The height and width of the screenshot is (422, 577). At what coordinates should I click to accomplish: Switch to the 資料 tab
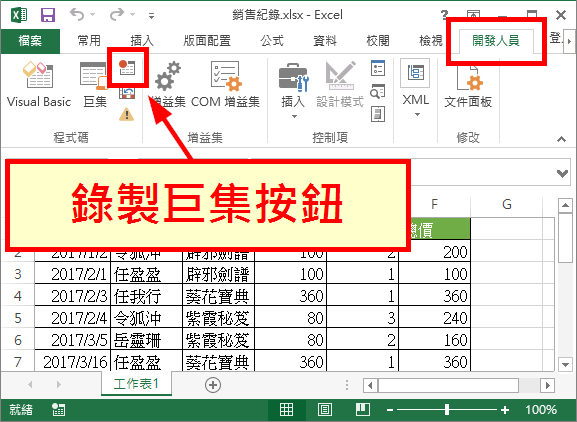pyautogui.click(x=325, y=40)
